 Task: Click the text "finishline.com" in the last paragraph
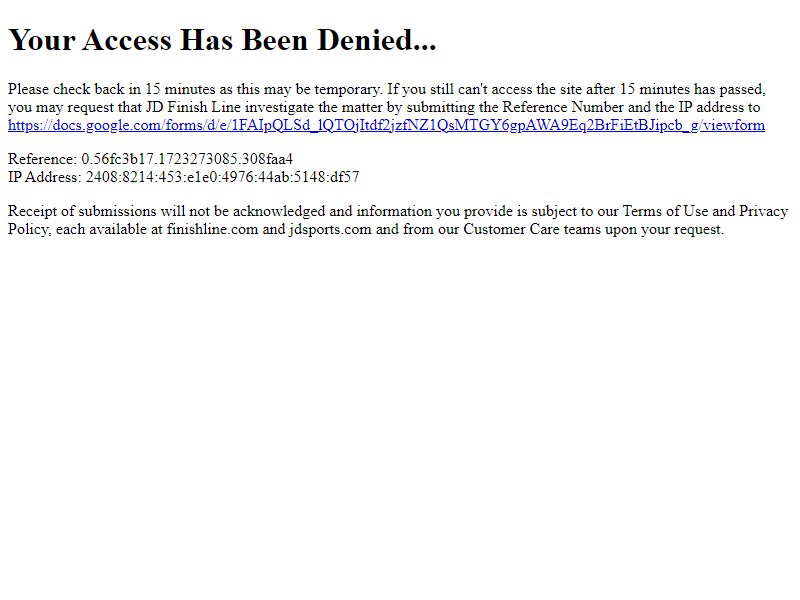tap(212, 229)
